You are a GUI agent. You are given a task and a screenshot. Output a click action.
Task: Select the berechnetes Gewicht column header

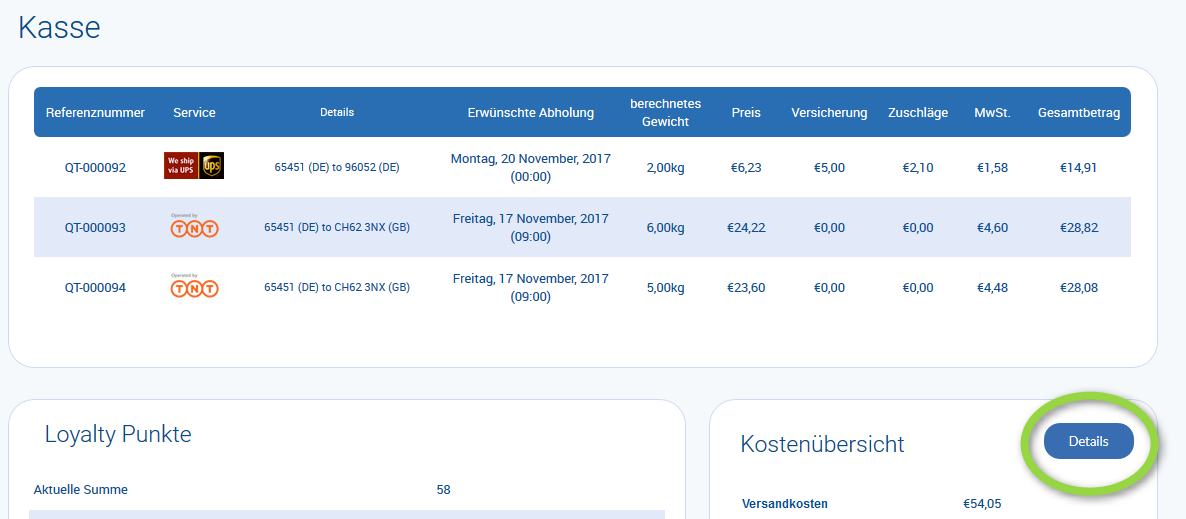[x=666, y=112]
